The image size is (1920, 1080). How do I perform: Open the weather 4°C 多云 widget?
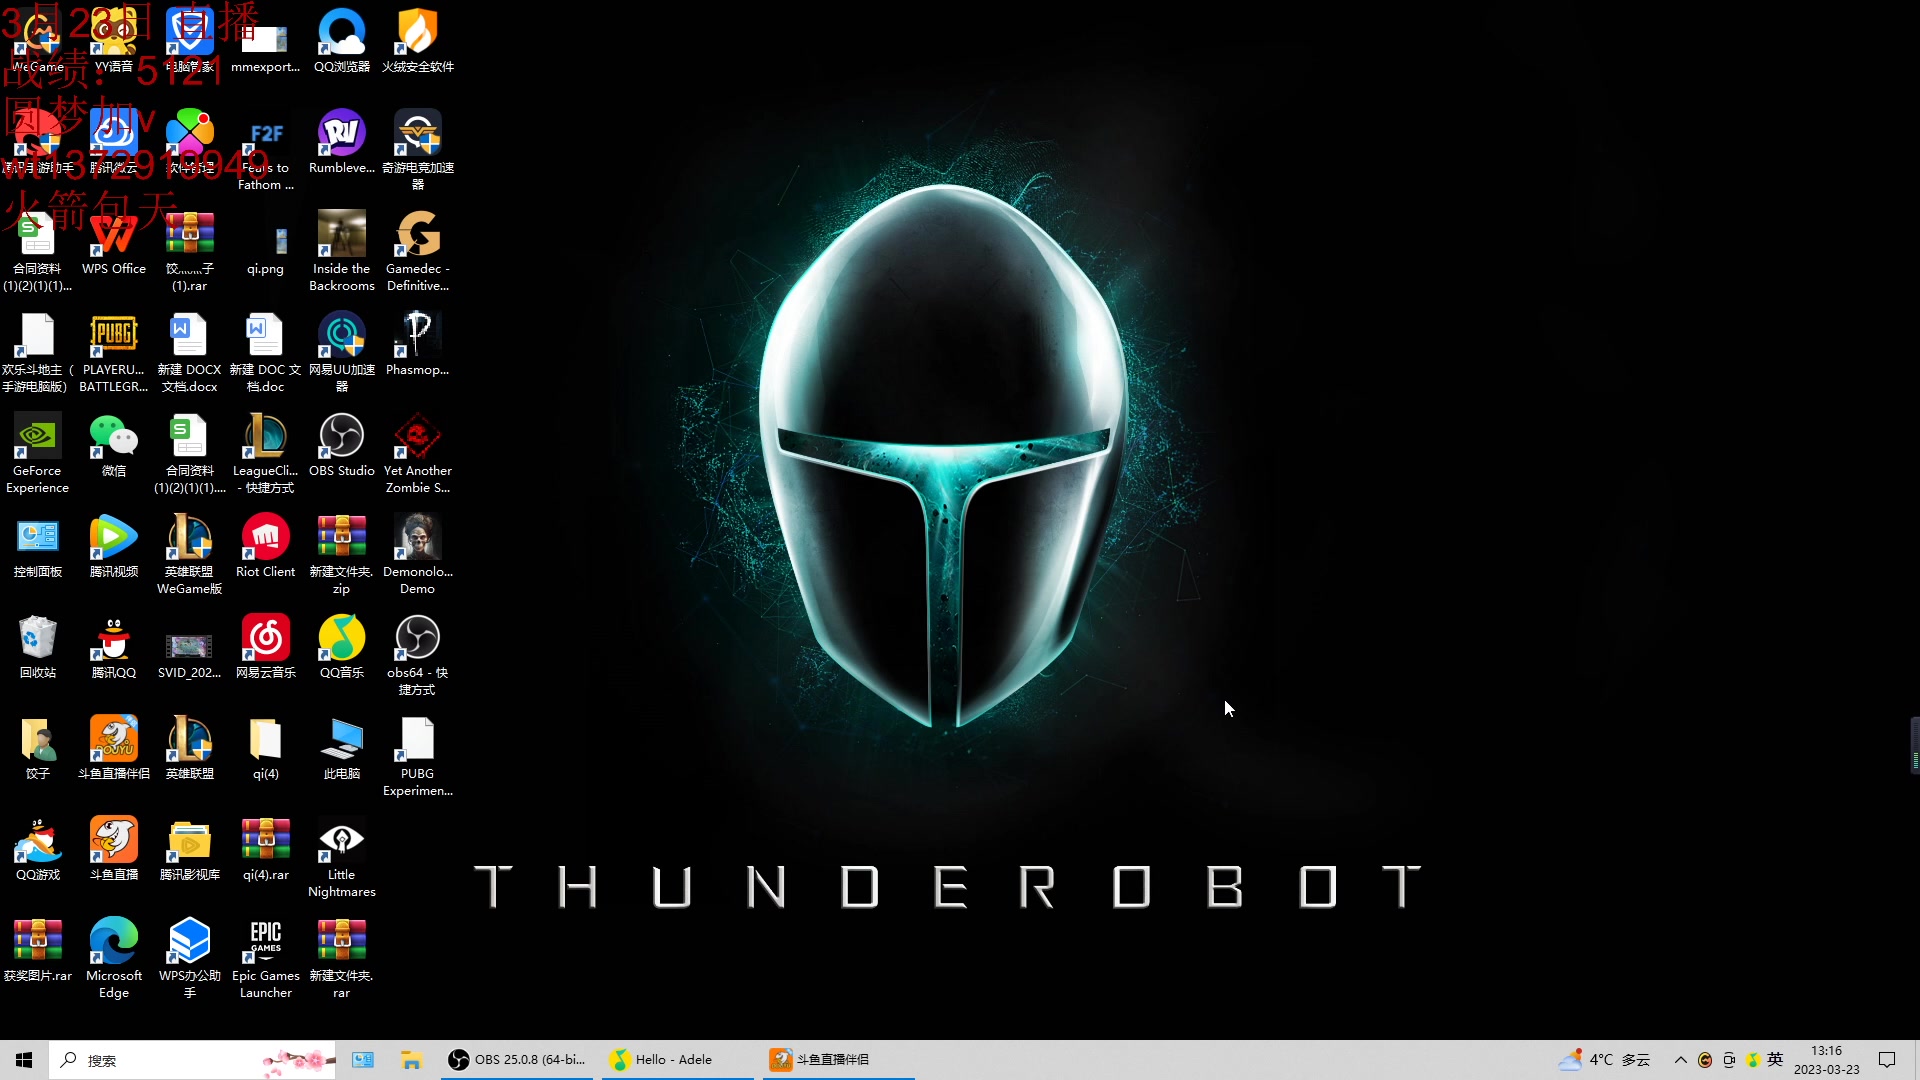[x=1605, y=1060]
